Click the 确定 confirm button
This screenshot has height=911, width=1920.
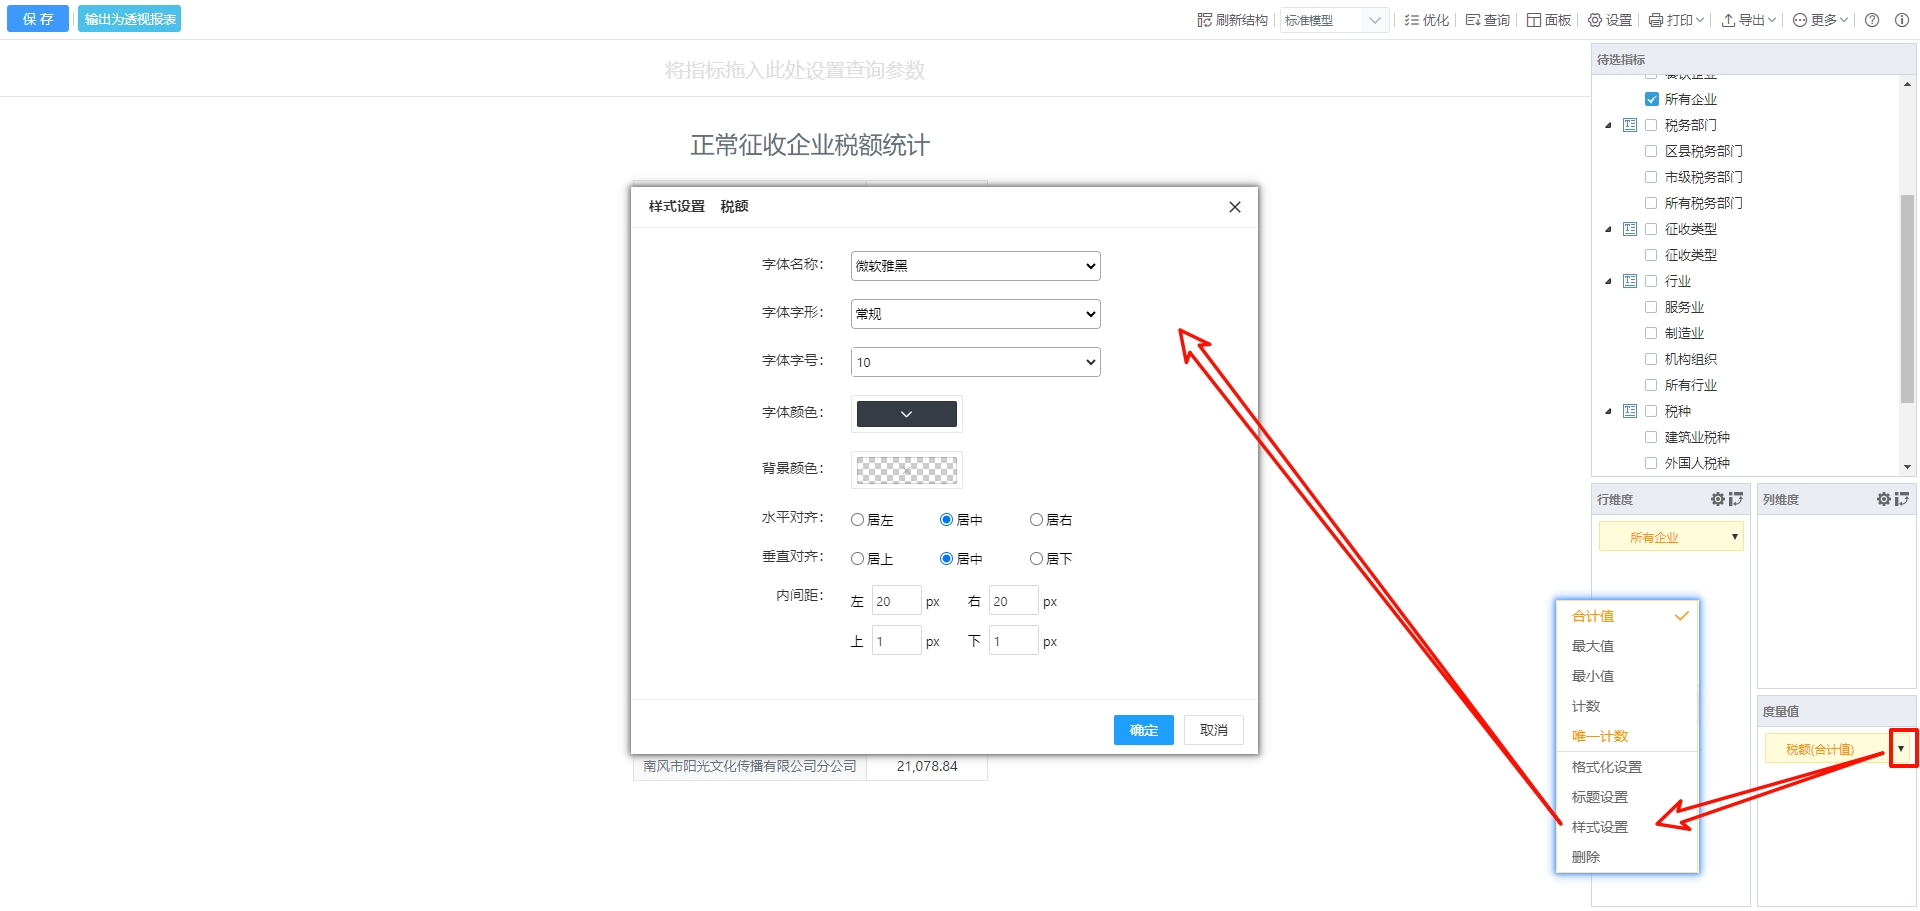coord(1143,730)
